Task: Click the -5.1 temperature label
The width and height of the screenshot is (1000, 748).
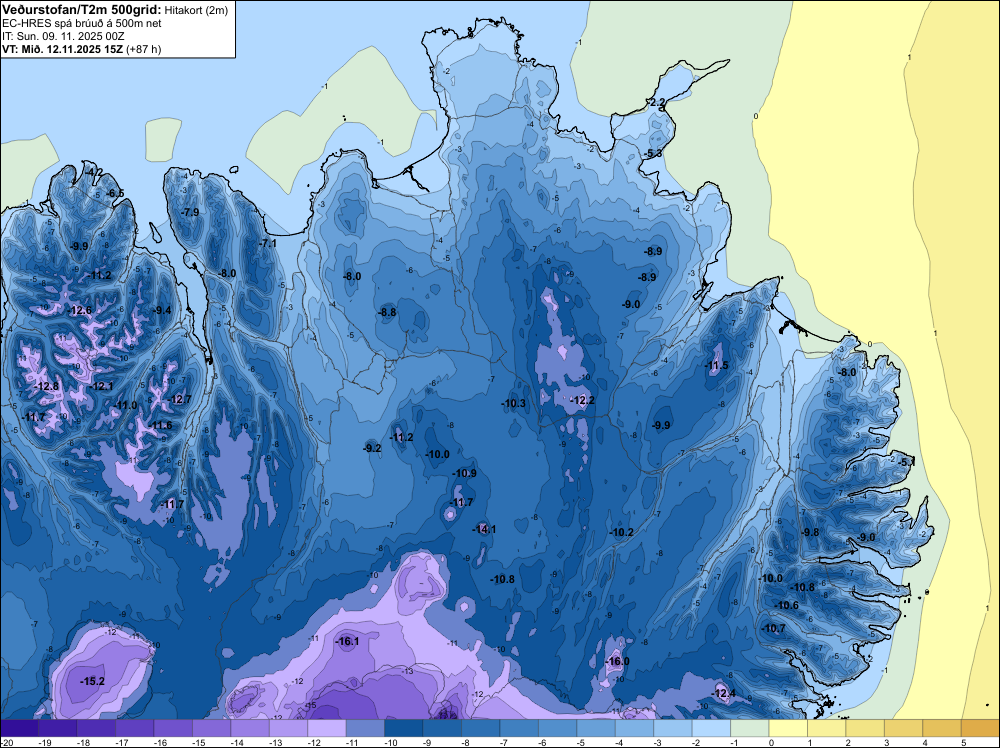Action: [x=907, y=462]
